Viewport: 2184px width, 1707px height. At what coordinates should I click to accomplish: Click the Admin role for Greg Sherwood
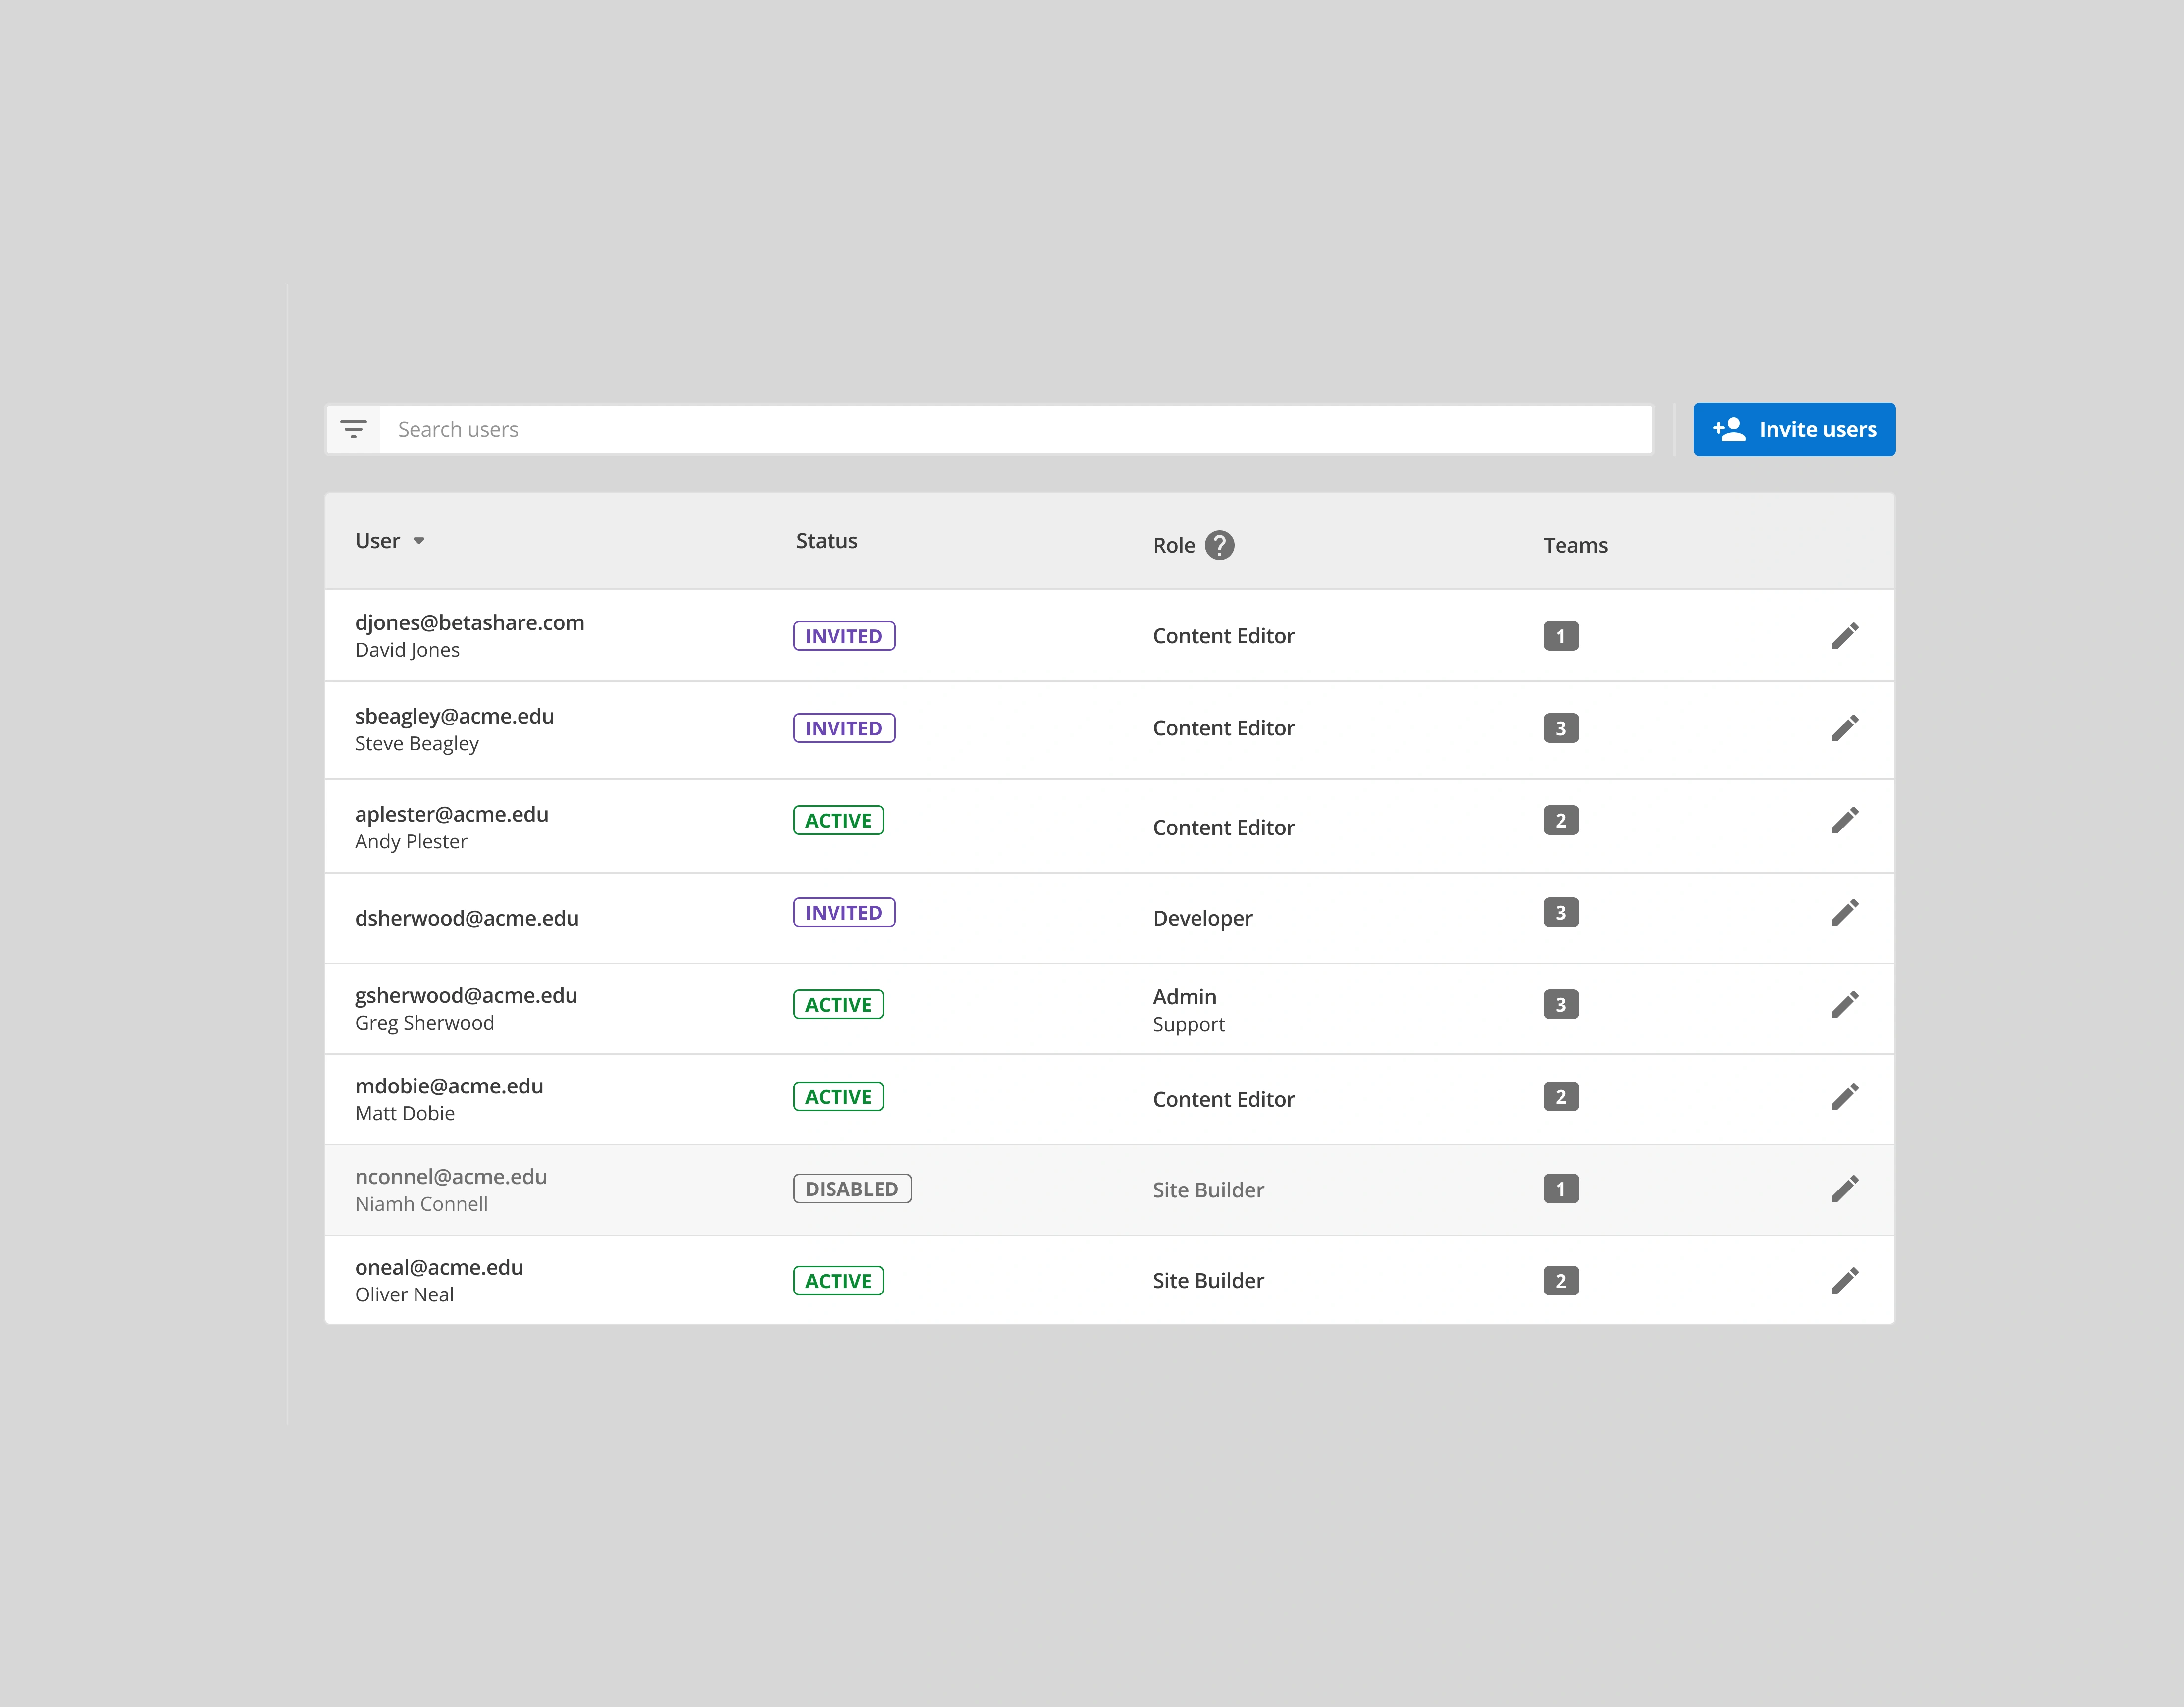[1185, 997]
